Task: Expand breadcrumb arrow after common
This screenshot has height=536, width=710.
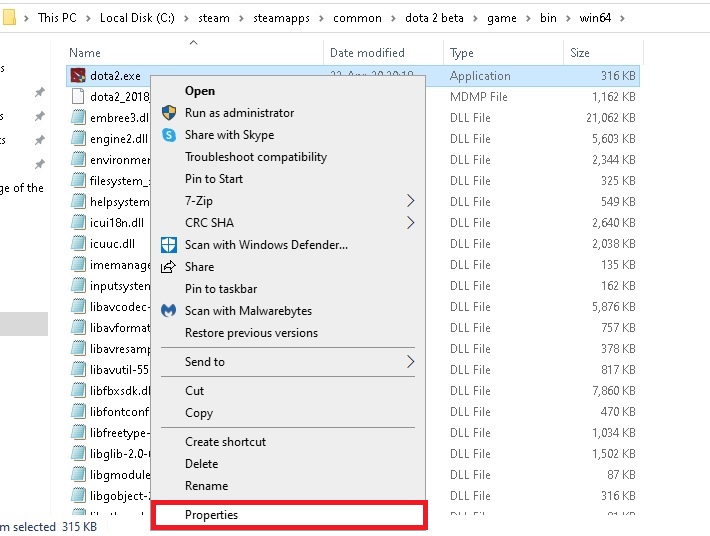Action: (x=393, y=18)
